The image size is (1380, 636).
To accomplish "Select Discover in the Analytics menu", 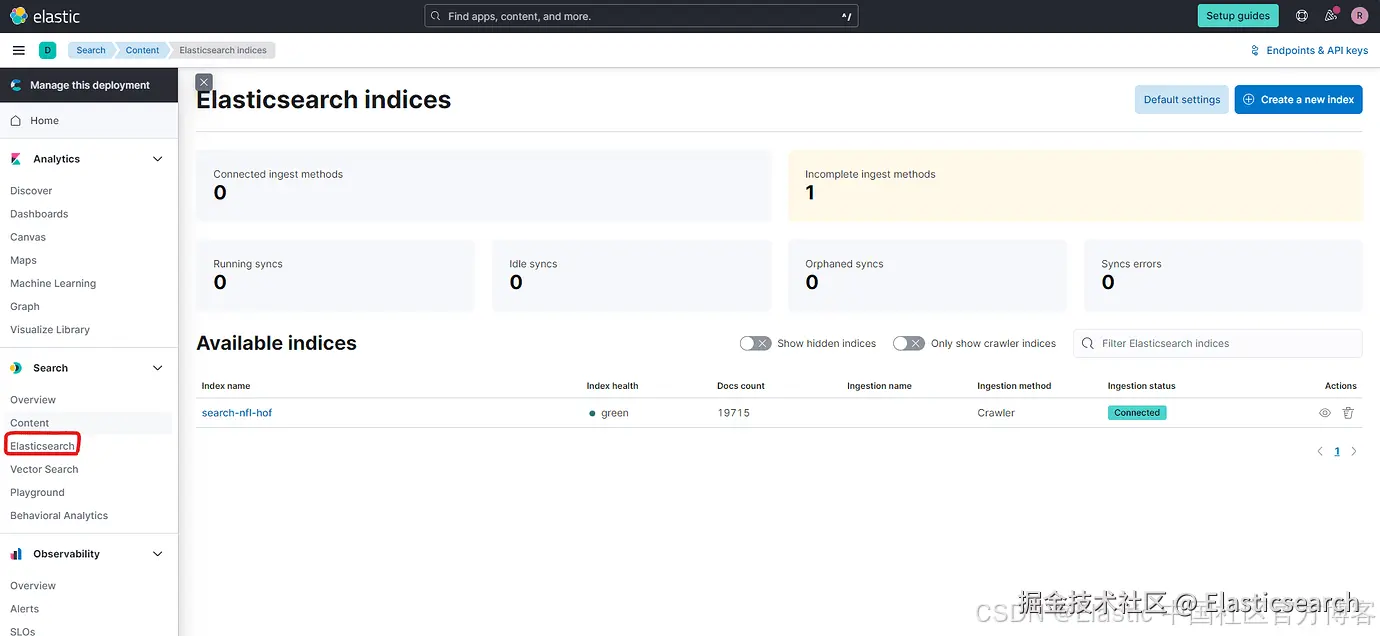I will [x=31, y=191].
